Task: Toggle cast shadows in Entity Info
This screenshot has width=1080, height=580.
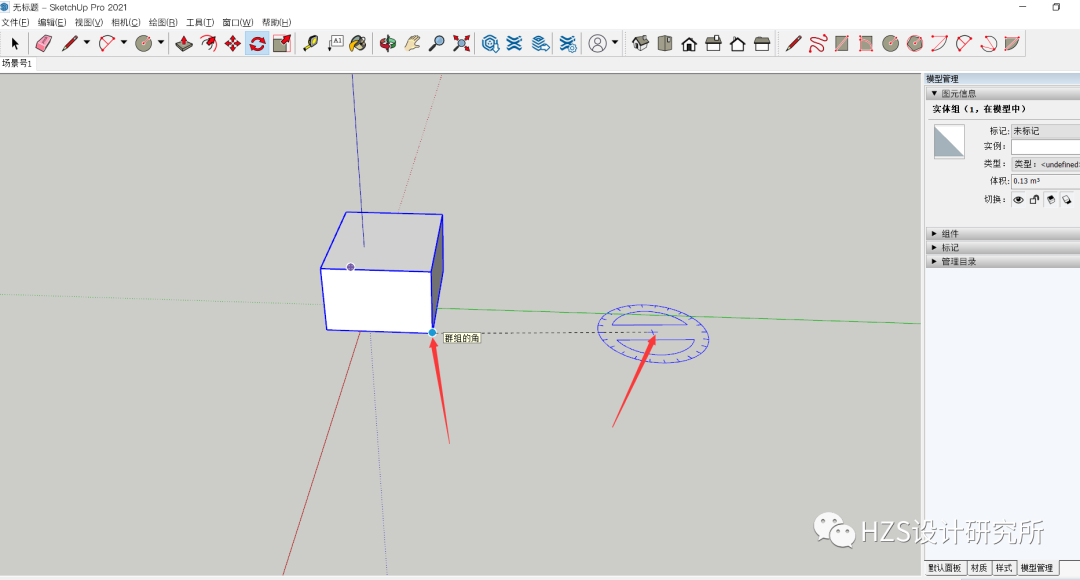Action: click(x=1050, y=199)
